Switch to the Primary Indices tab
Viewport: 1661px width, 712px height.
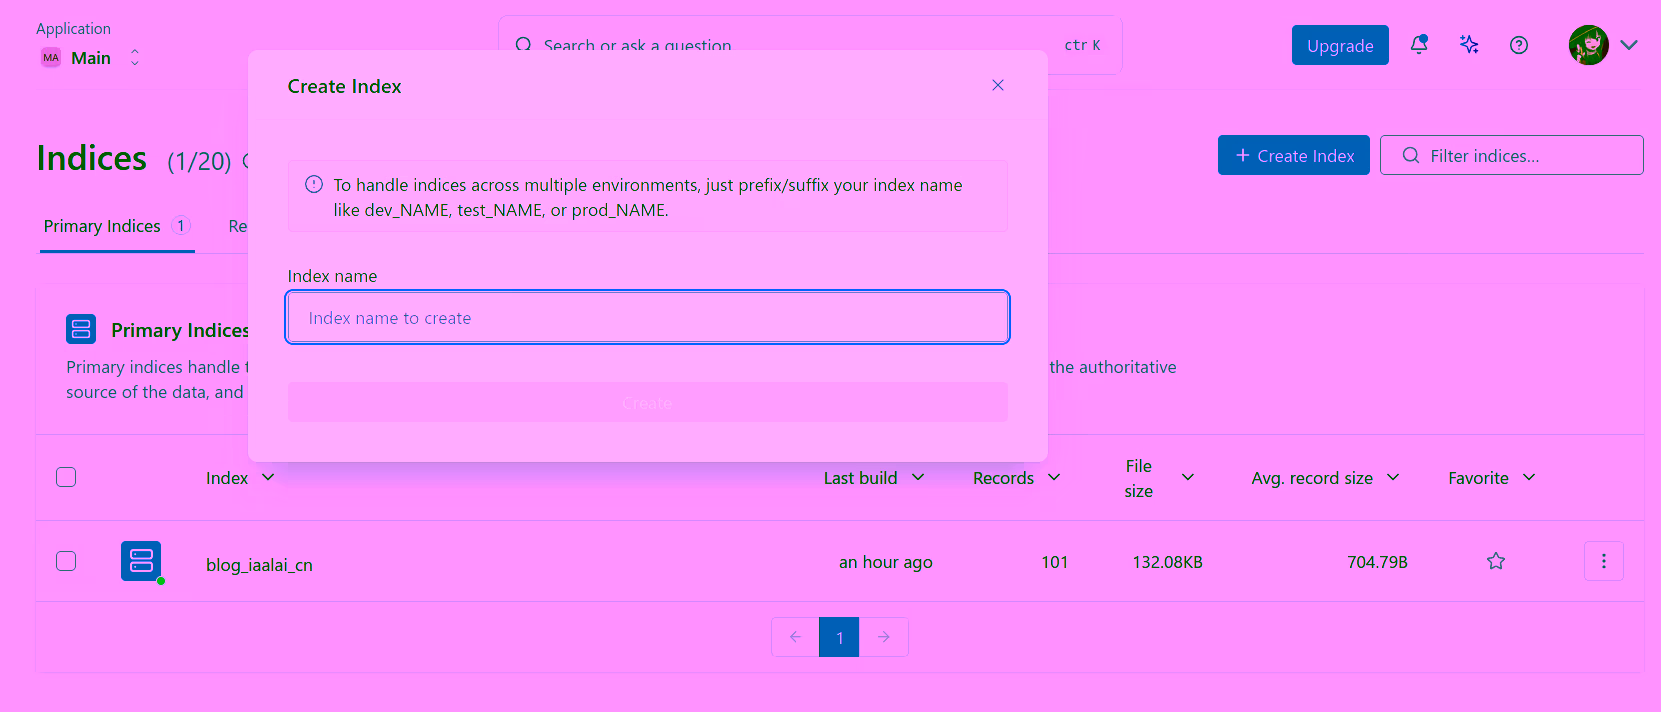click(x=117, y=226)
